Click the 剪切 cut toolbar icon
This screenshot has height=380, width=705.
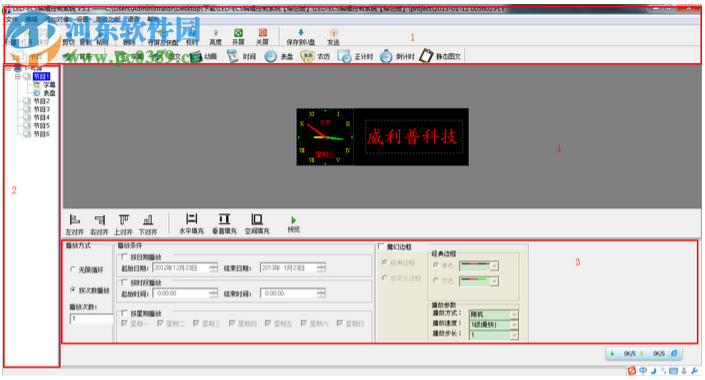click(69, 37)
